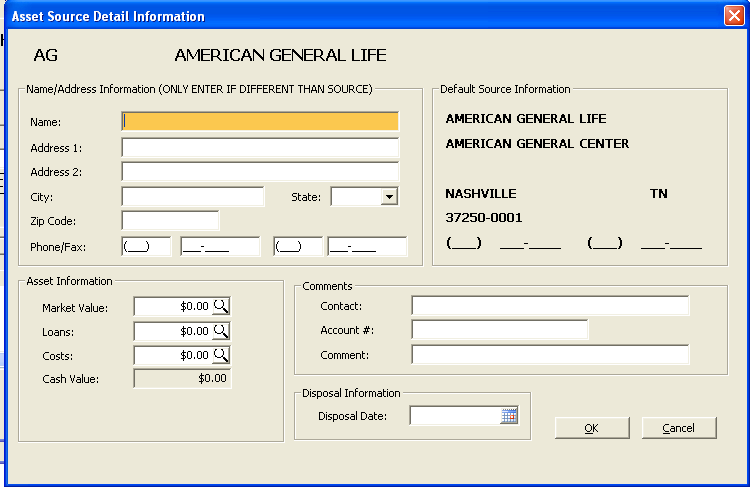The width and height of the screenshot is (750, 487).
Task: Click the Market Value magnifier lookup icon
Action: pyautogui.click(x=221, y=307)
